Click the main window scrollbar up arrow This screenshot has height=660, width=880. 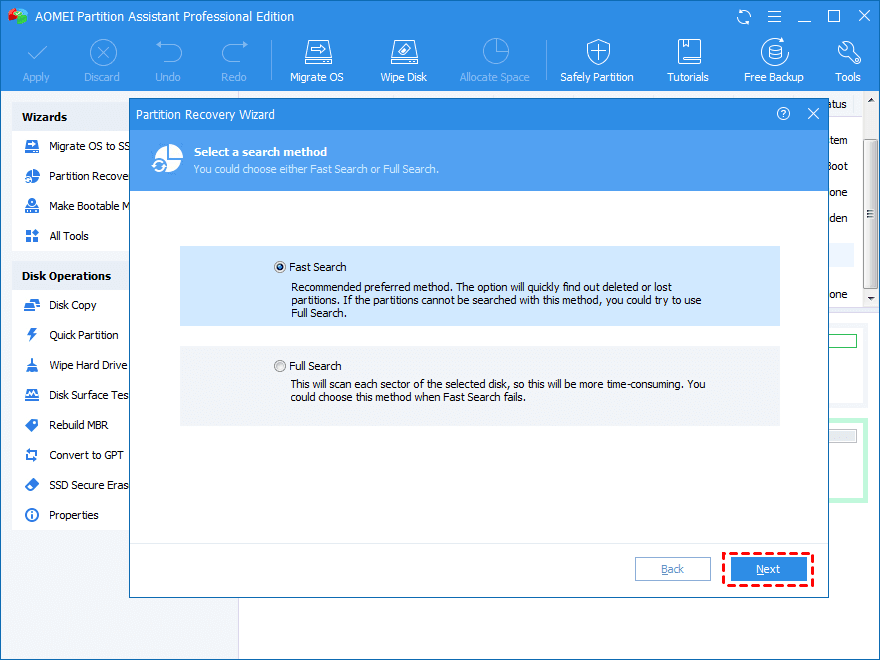click(x=871, y=100)
